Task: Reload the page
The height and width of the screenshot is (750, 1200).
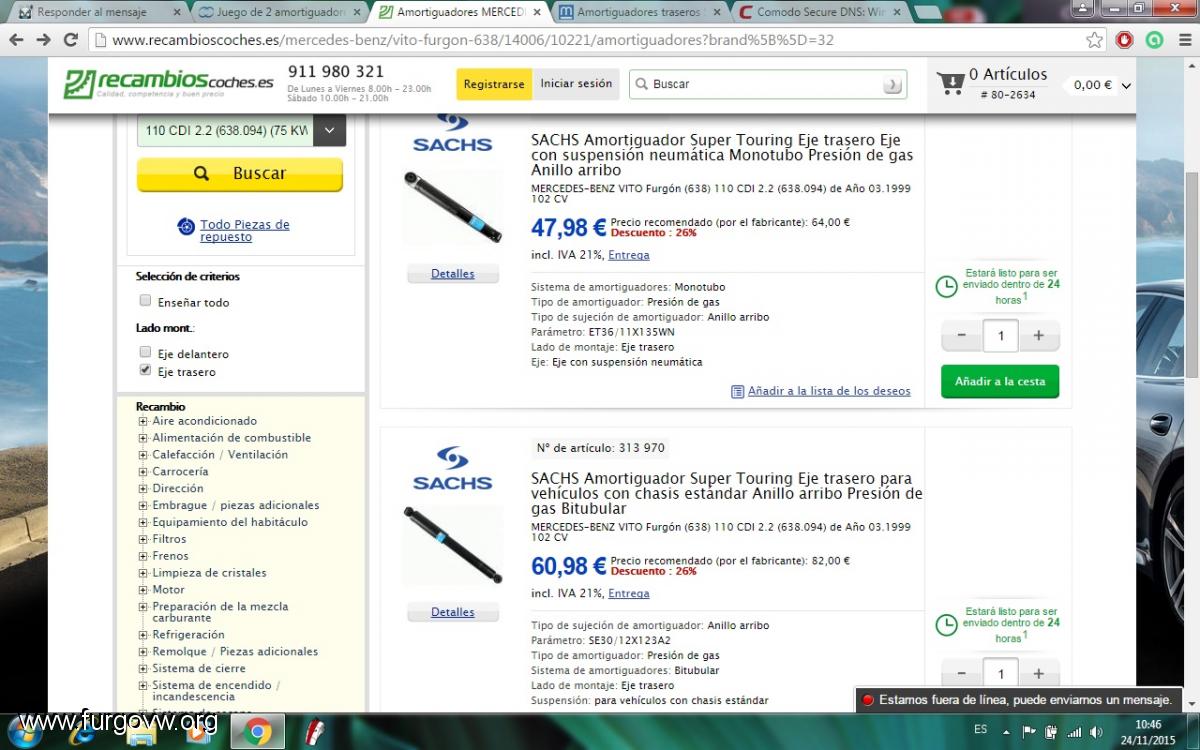Action: tap(70, 40)
